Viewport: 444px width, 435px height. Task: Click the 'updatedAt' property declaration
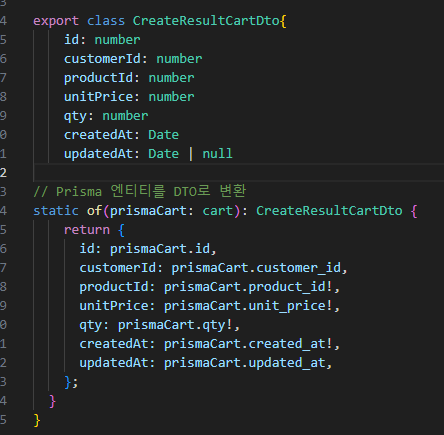click(98, 154)
